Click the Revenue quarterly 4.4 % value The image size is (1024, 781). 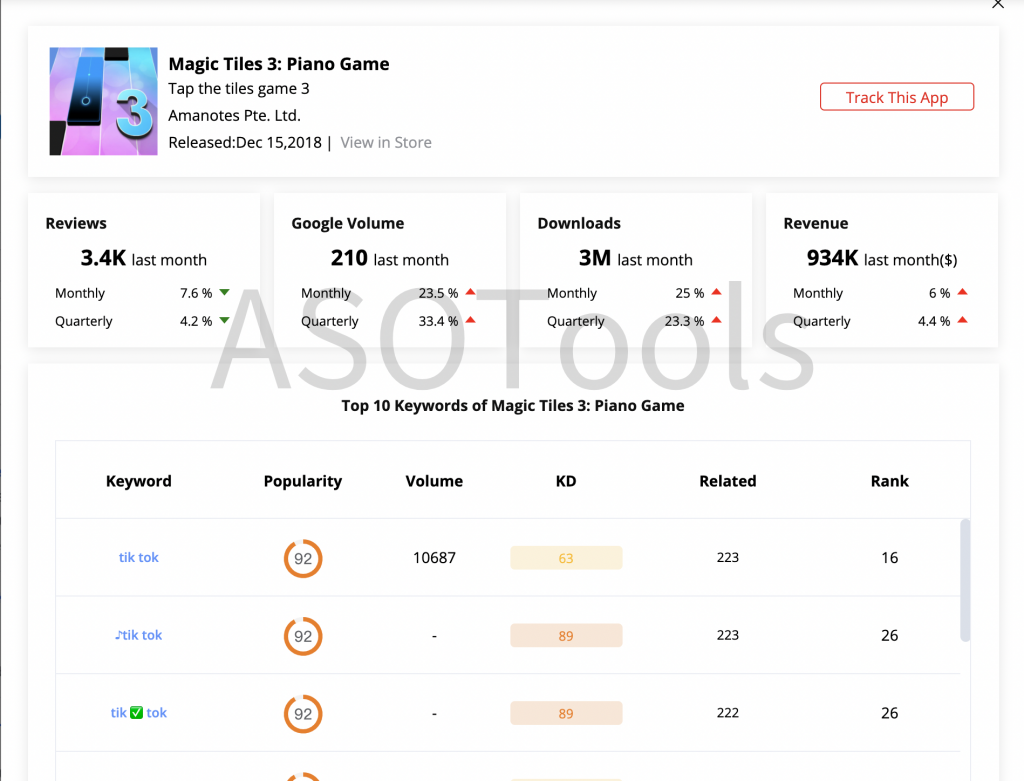[934, 321]
